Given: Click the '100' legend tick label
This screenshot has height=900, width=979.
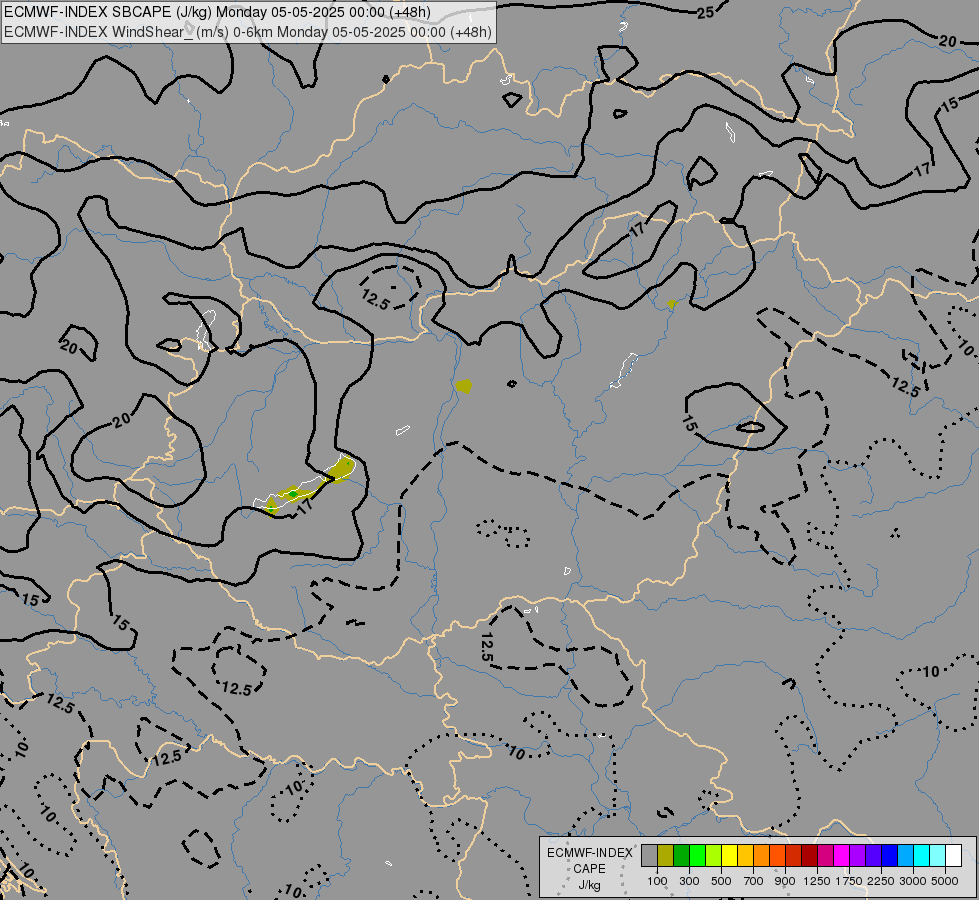Looking at the screenshot, I should click(657, 881).
